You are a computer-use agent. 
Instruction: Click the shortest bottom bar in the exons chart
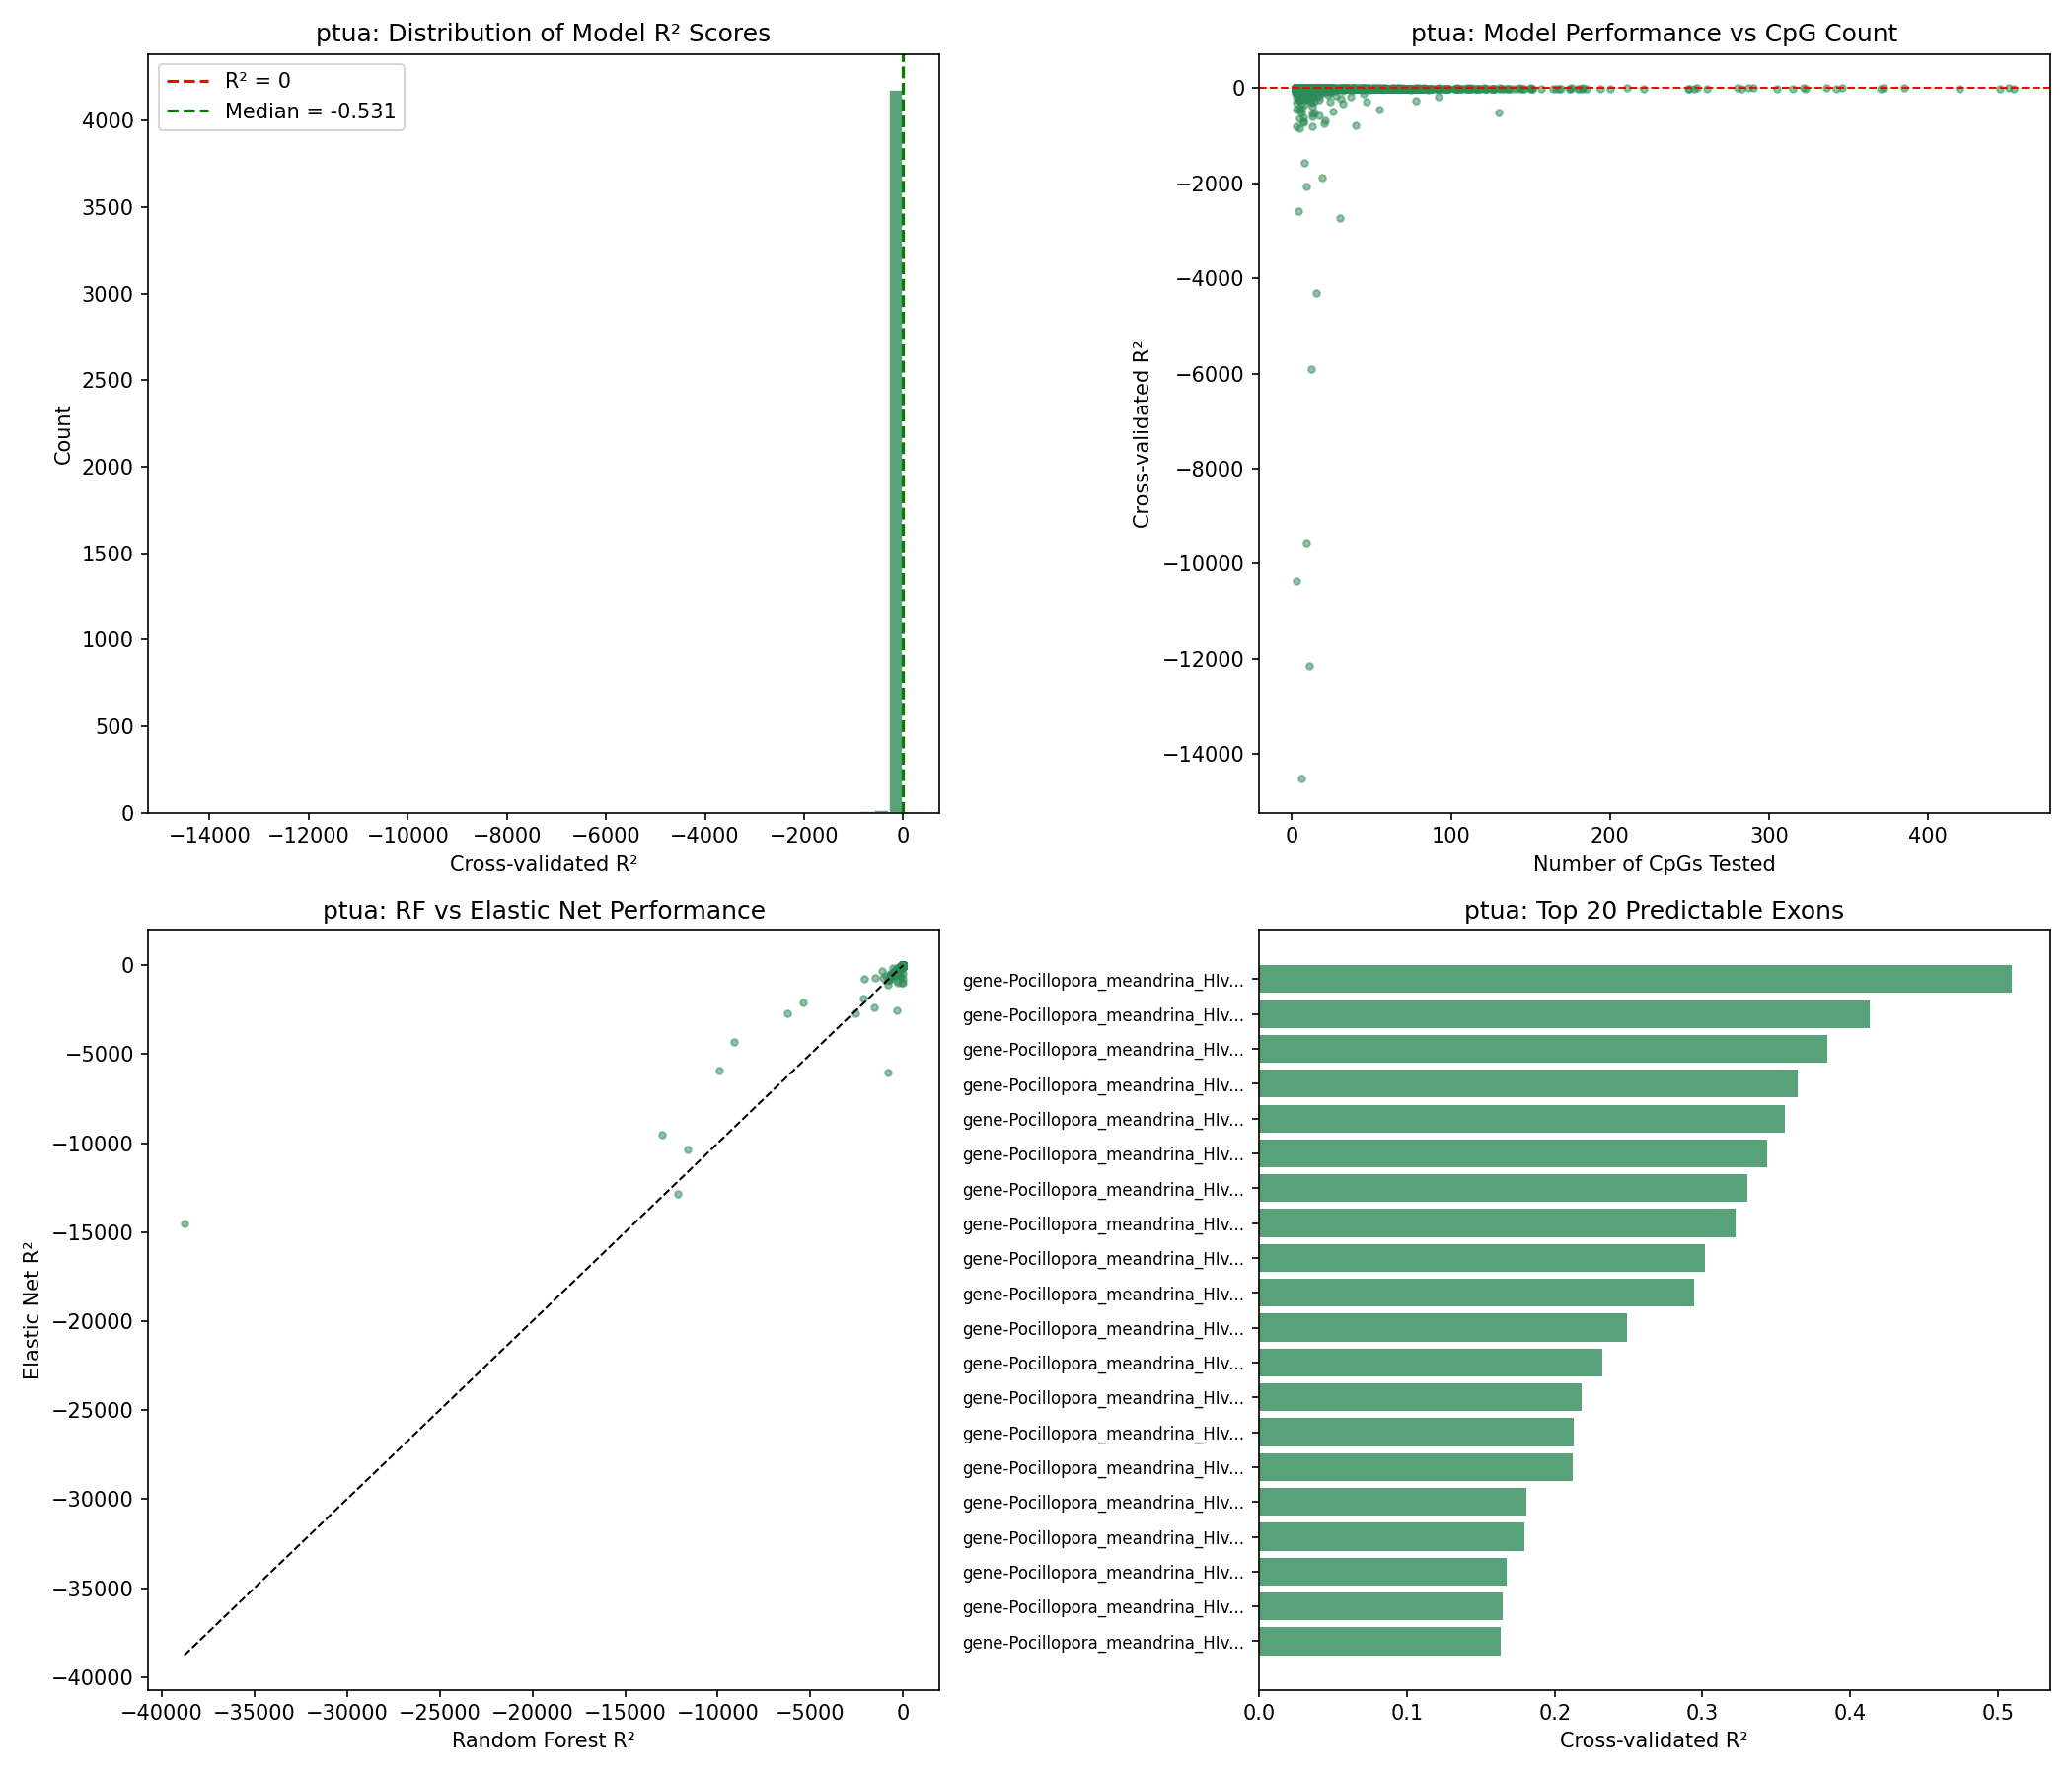click(x=1379, y=1641)
